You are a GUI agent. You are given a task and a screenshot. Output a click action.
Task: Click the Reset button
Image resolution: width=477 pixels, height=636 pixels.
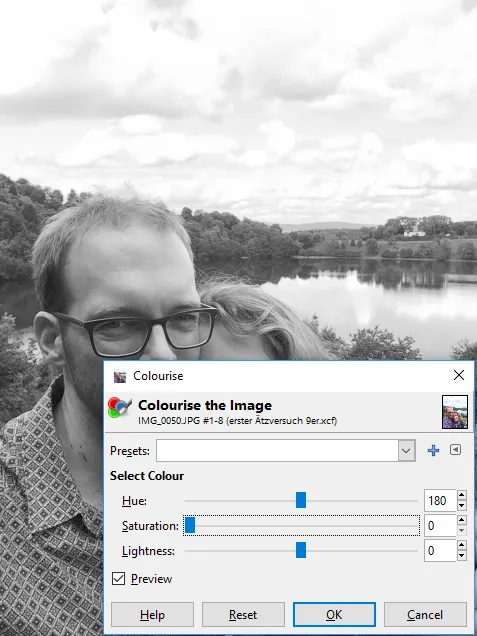tap(243, 615)
